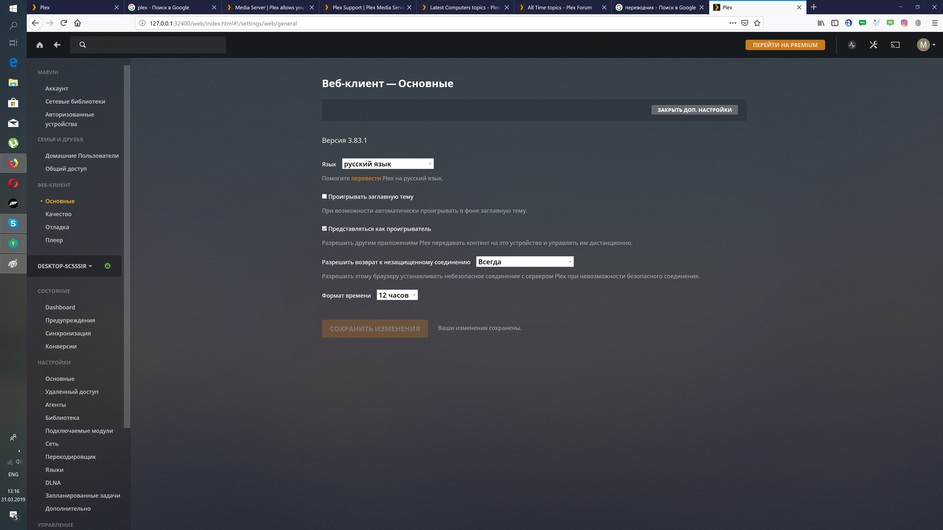The width and height of the screenshot is (943, 530).
Task: Click the Instagram extension icon
Action: point(904,23)
